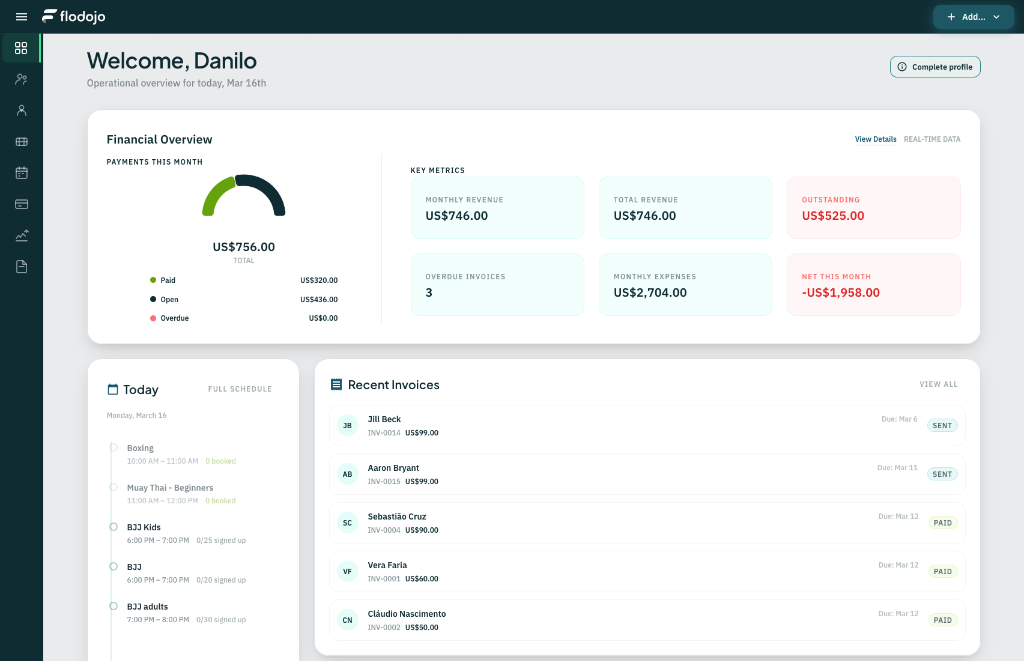Select the Outstanding US$525.00 metric card
Image resolution: width=1024 pixels, height=661 pixels.
coord(873,208)
